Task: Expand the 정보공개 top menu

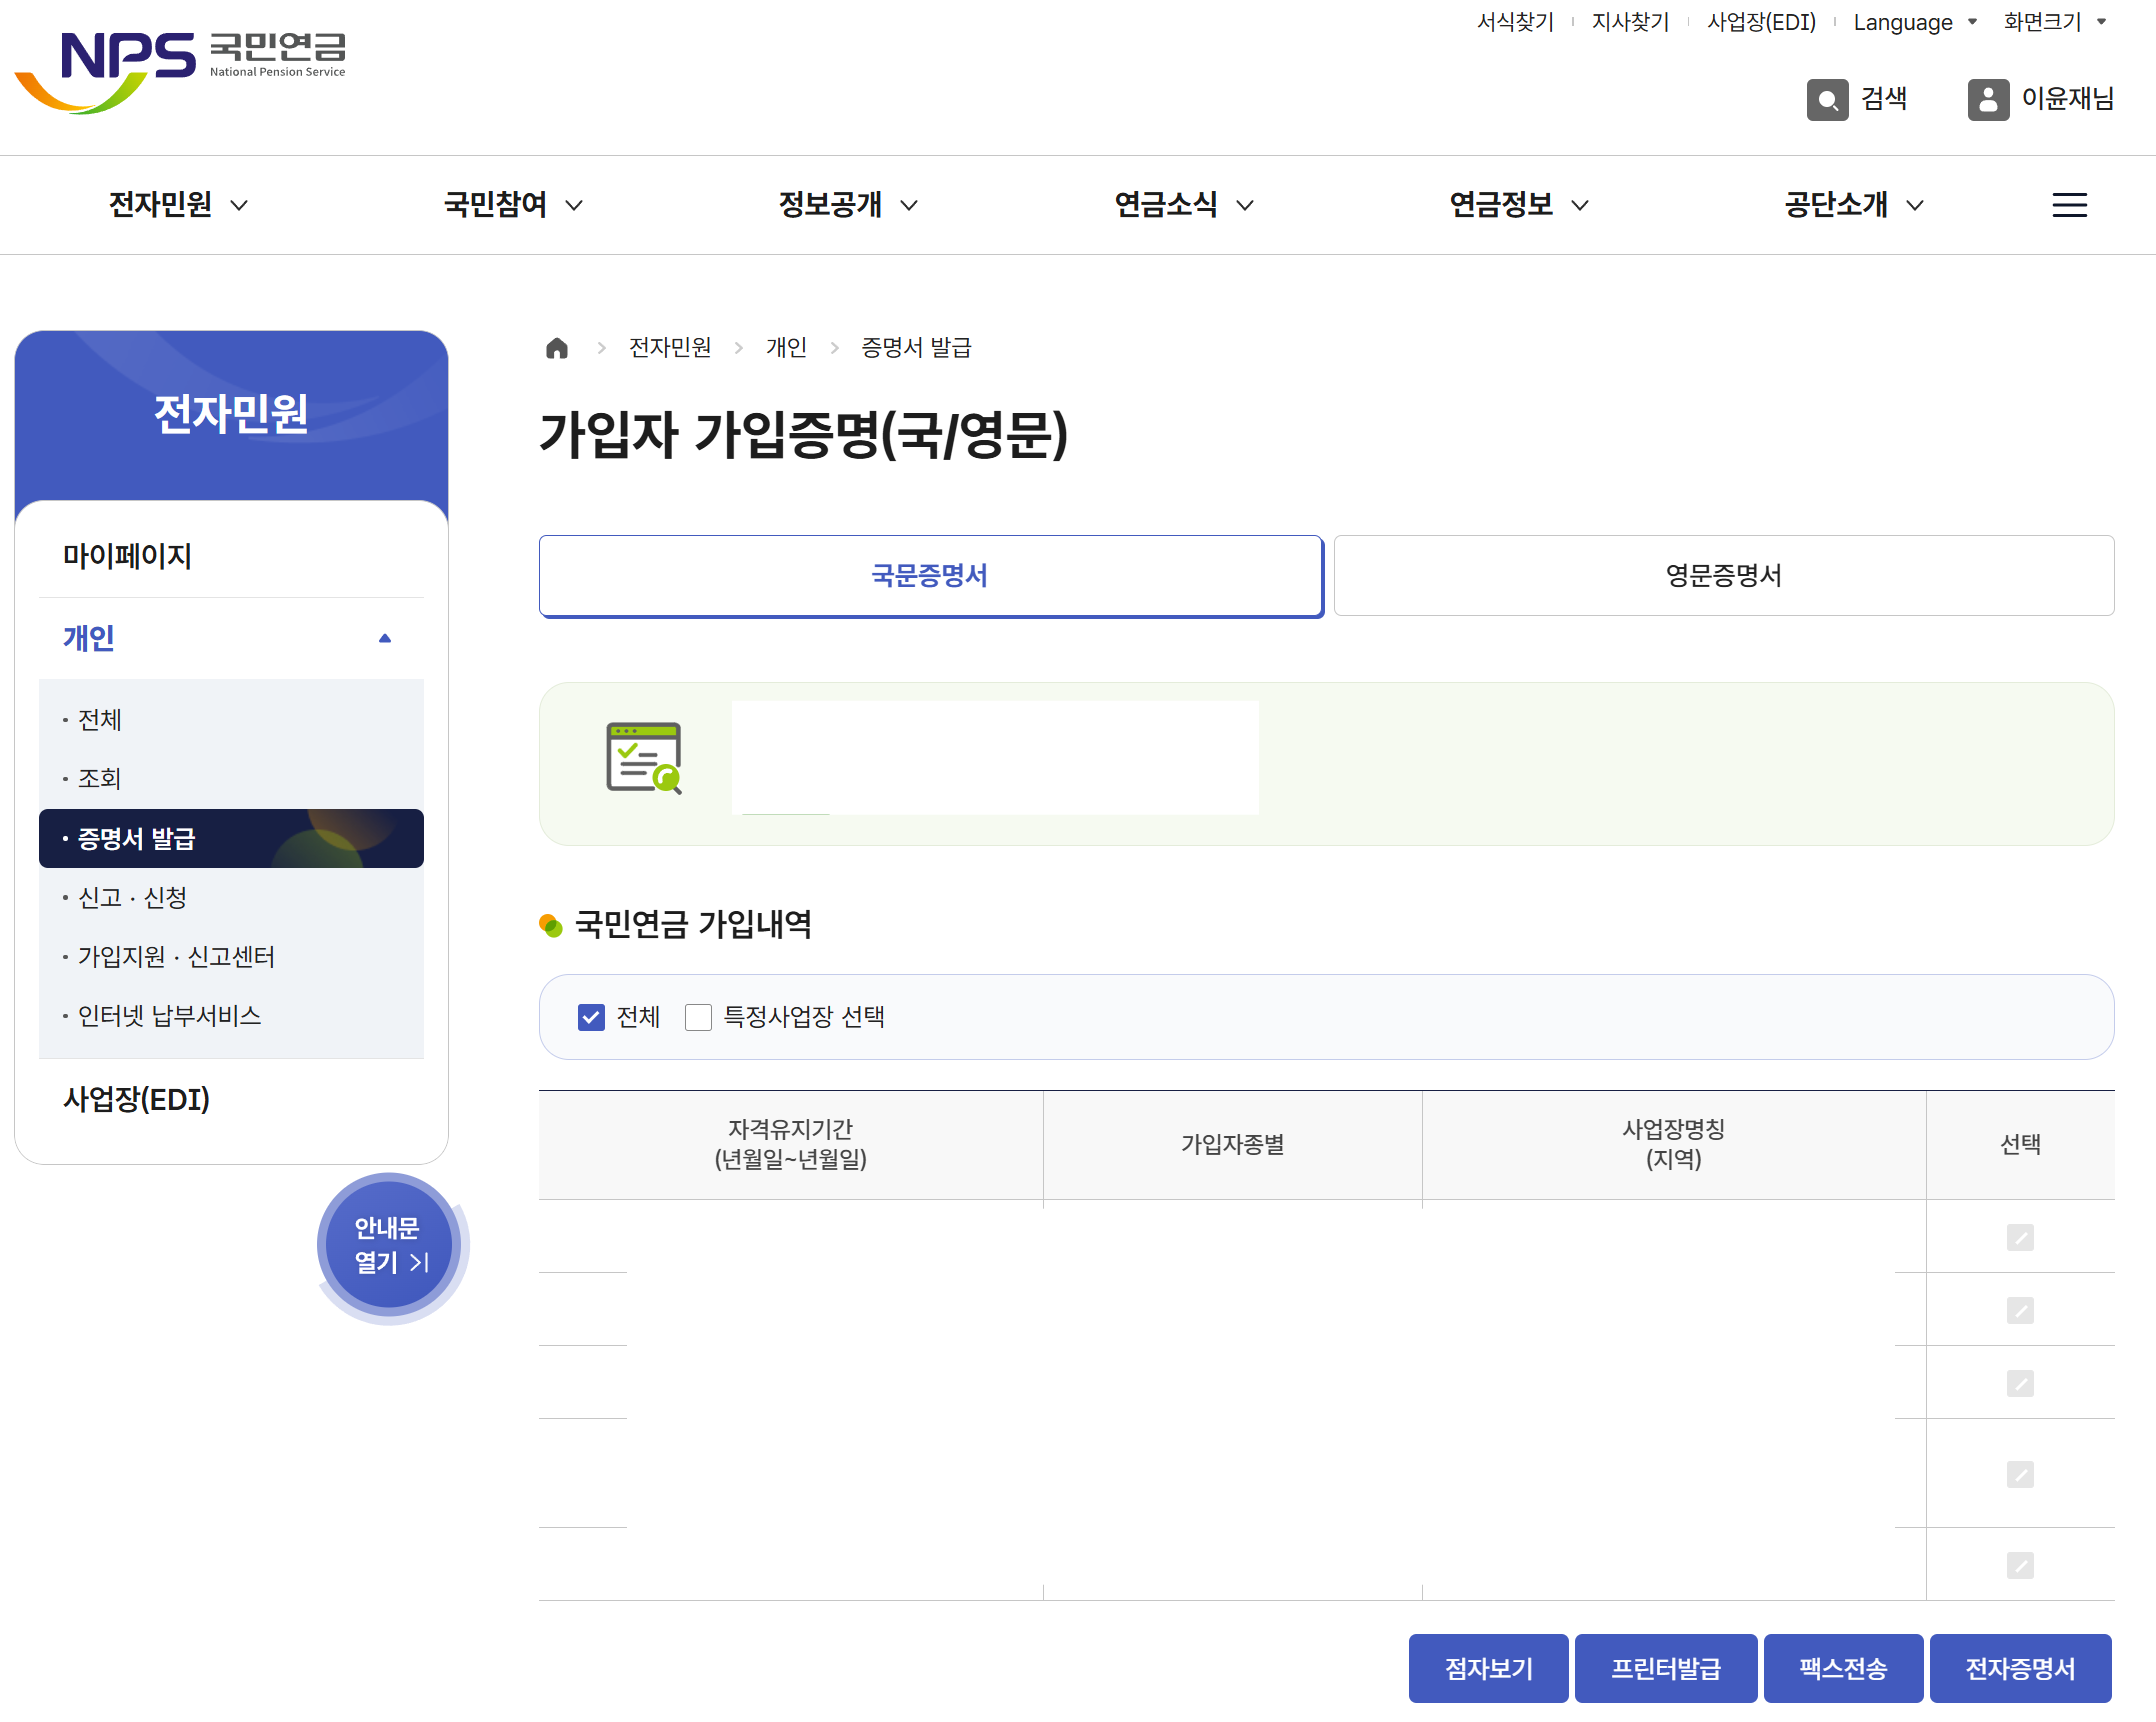Action: coord(848,205)
